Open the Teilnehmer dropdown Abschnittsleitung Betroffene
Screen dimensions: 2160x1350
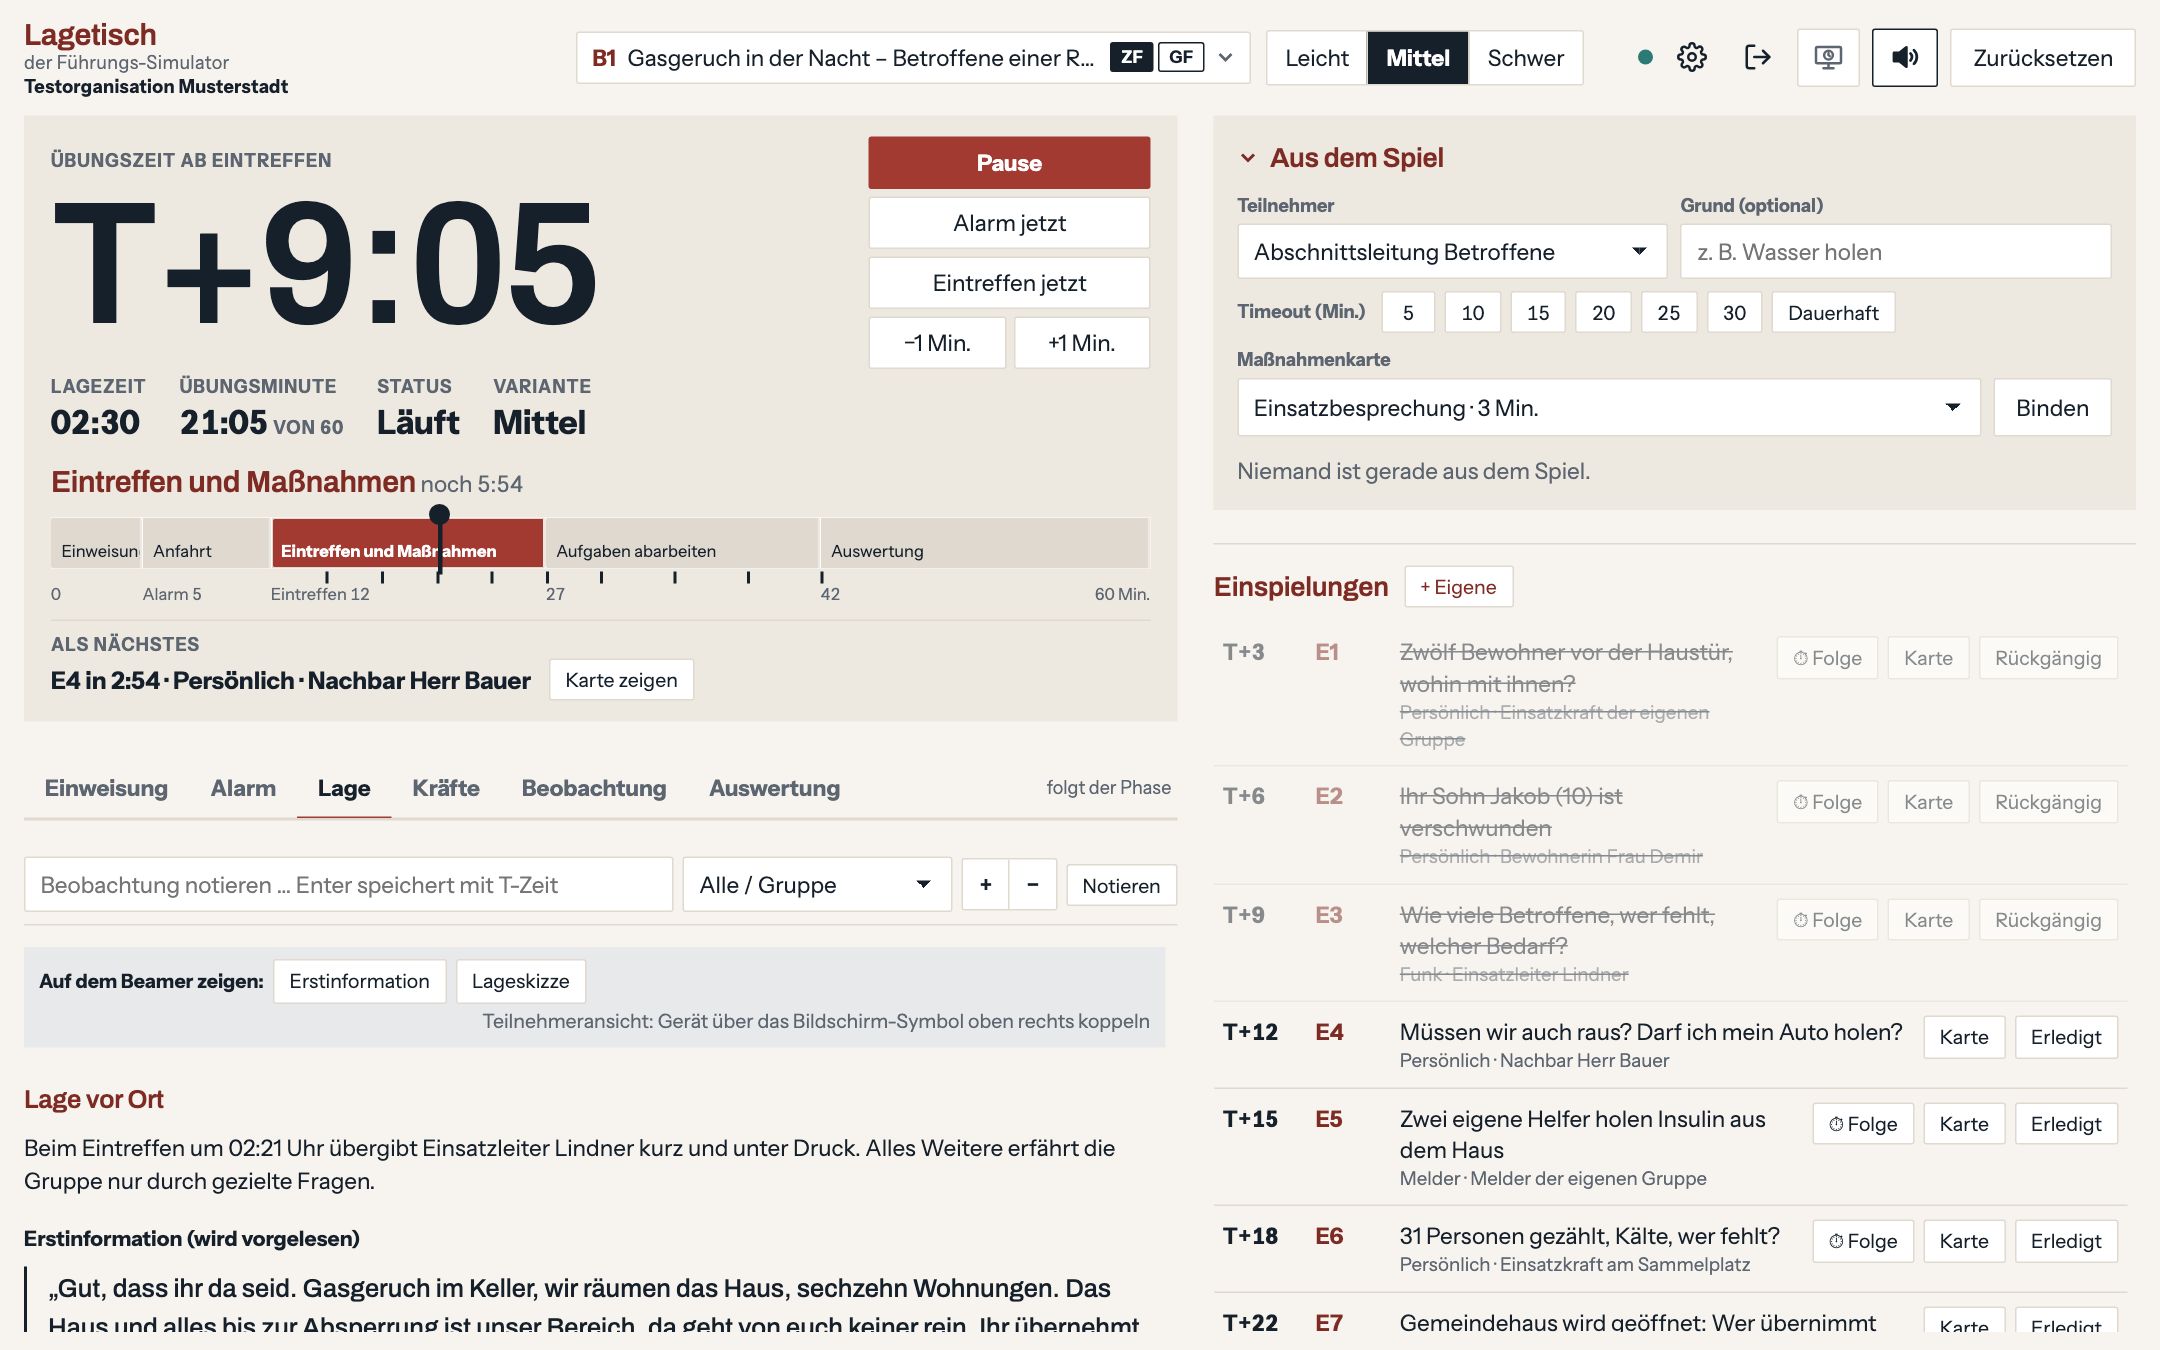[1452, 251]
